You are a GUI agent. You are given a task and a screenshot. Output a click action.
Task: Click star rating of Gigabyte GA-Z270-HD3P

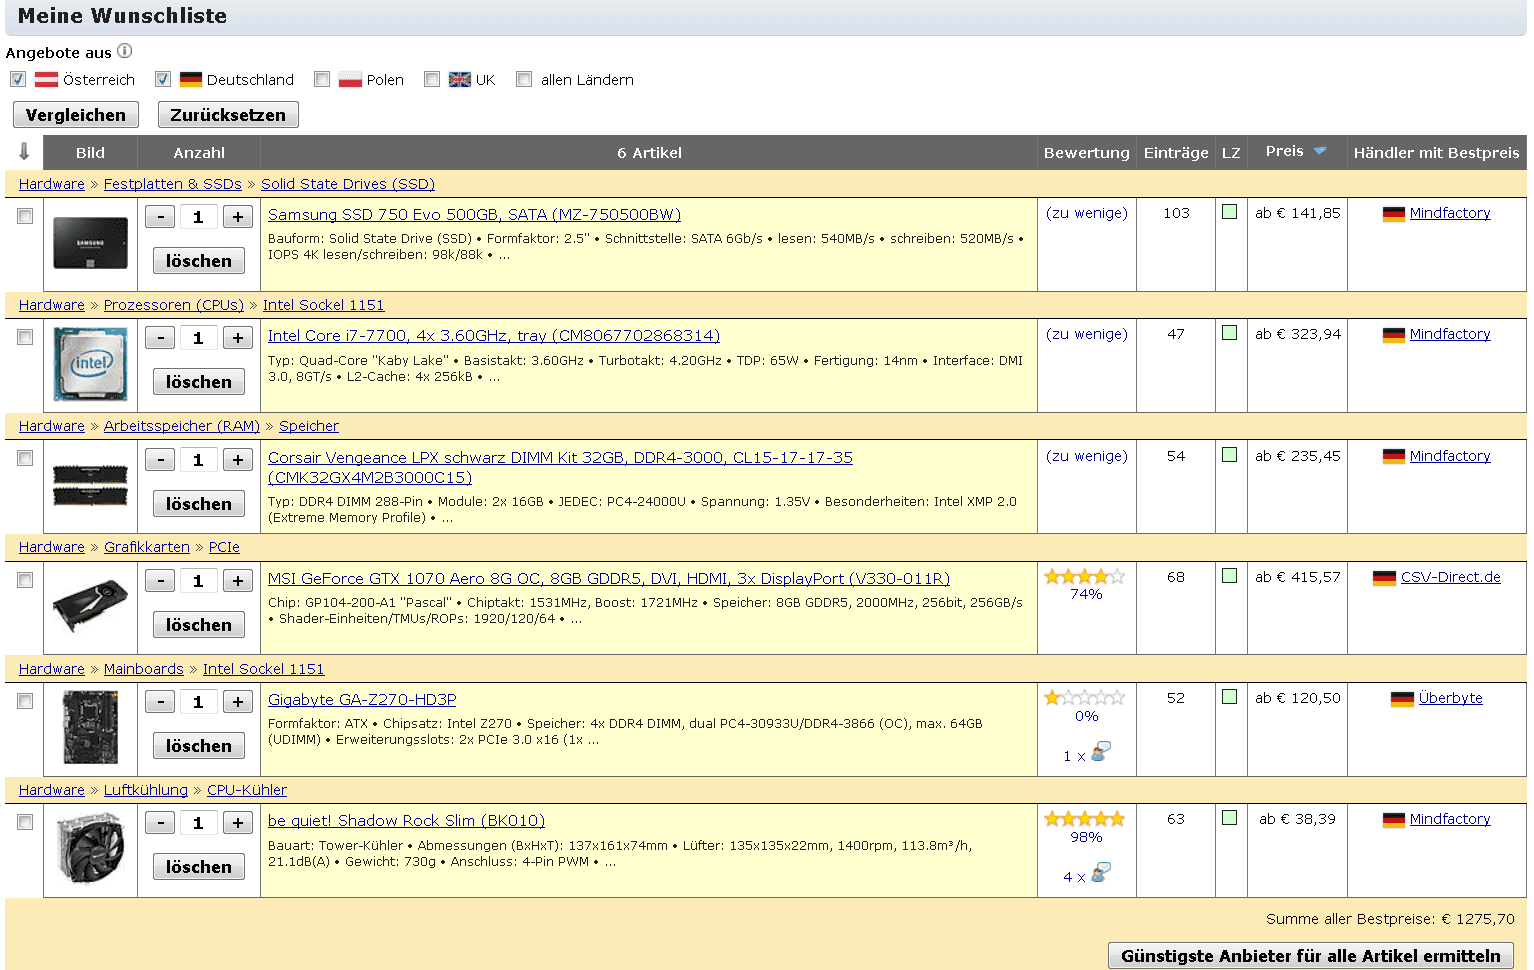1085,698
